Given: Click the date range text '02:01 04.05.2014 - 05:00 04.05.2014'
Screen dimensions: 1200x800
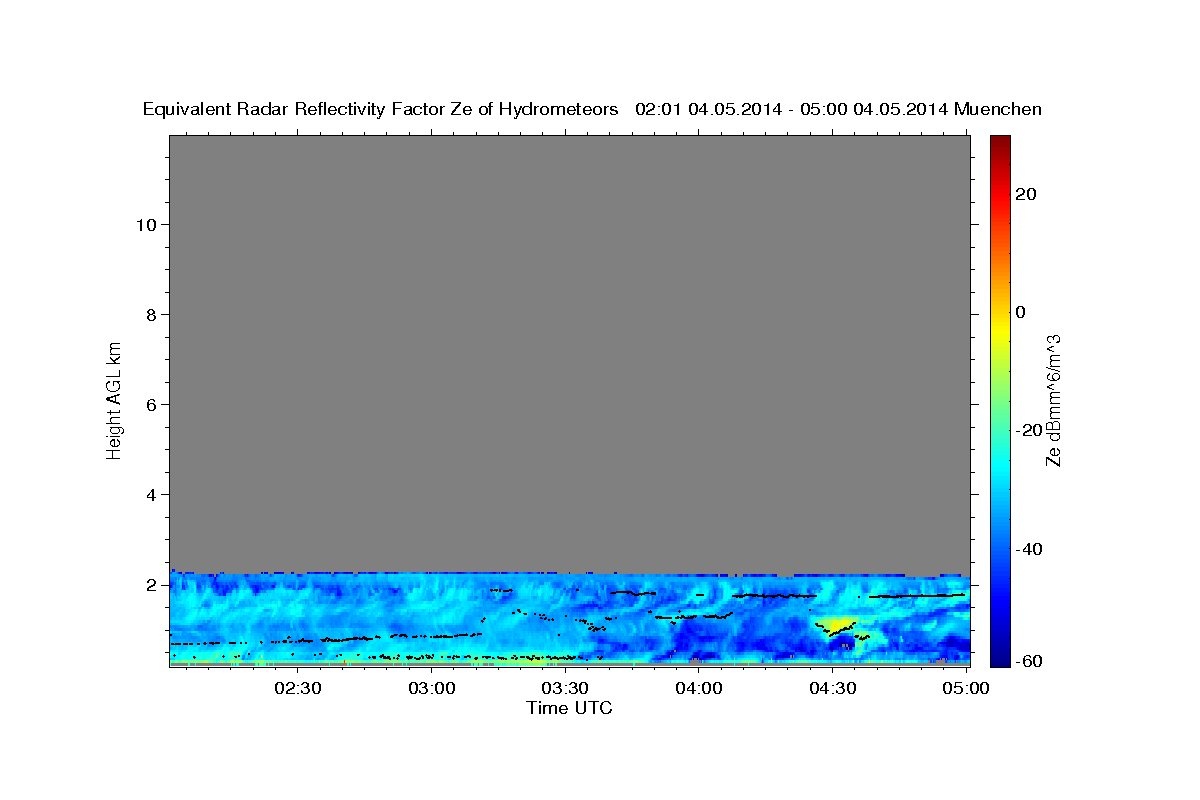Looking at the screenshot, I should tap(792, 109).
